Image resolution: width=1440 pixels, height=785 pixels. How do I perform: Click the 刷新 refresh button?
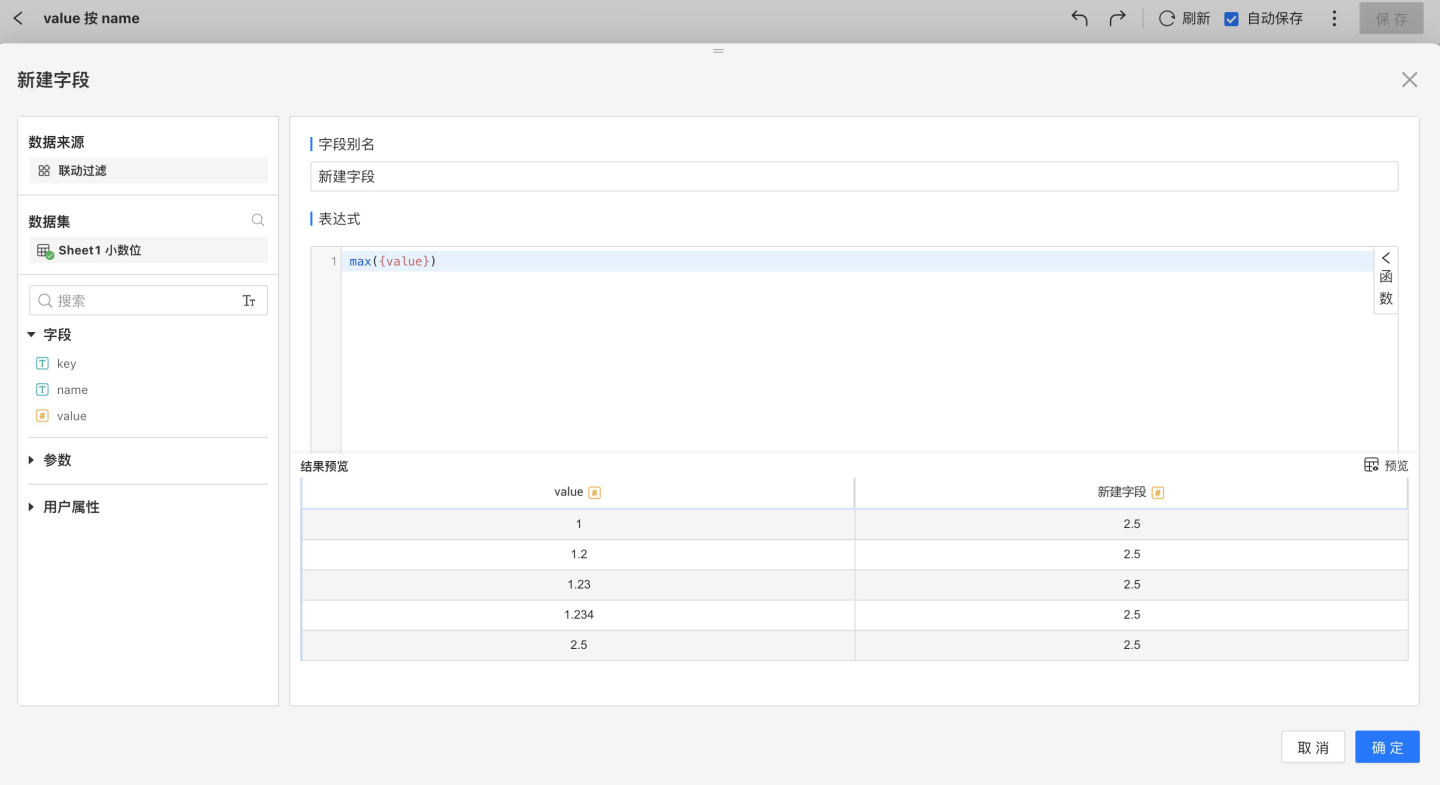point(1184,18)
